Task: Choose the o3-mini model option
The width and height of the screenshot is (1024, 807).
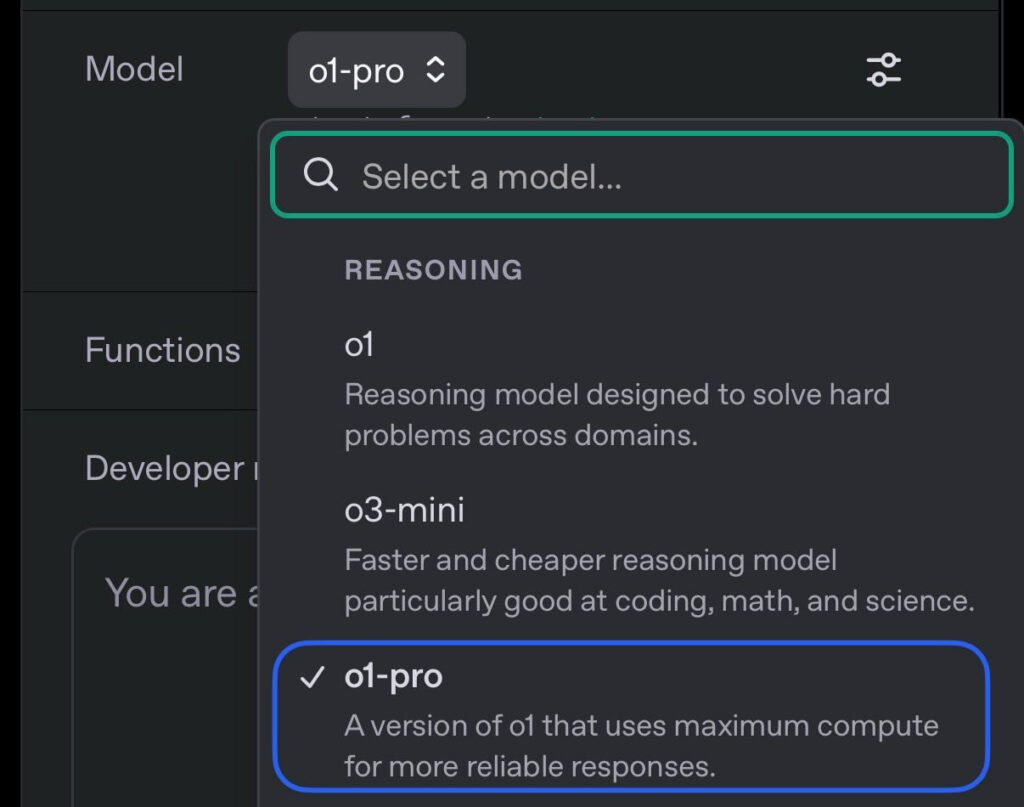Action: coord(404,510)
